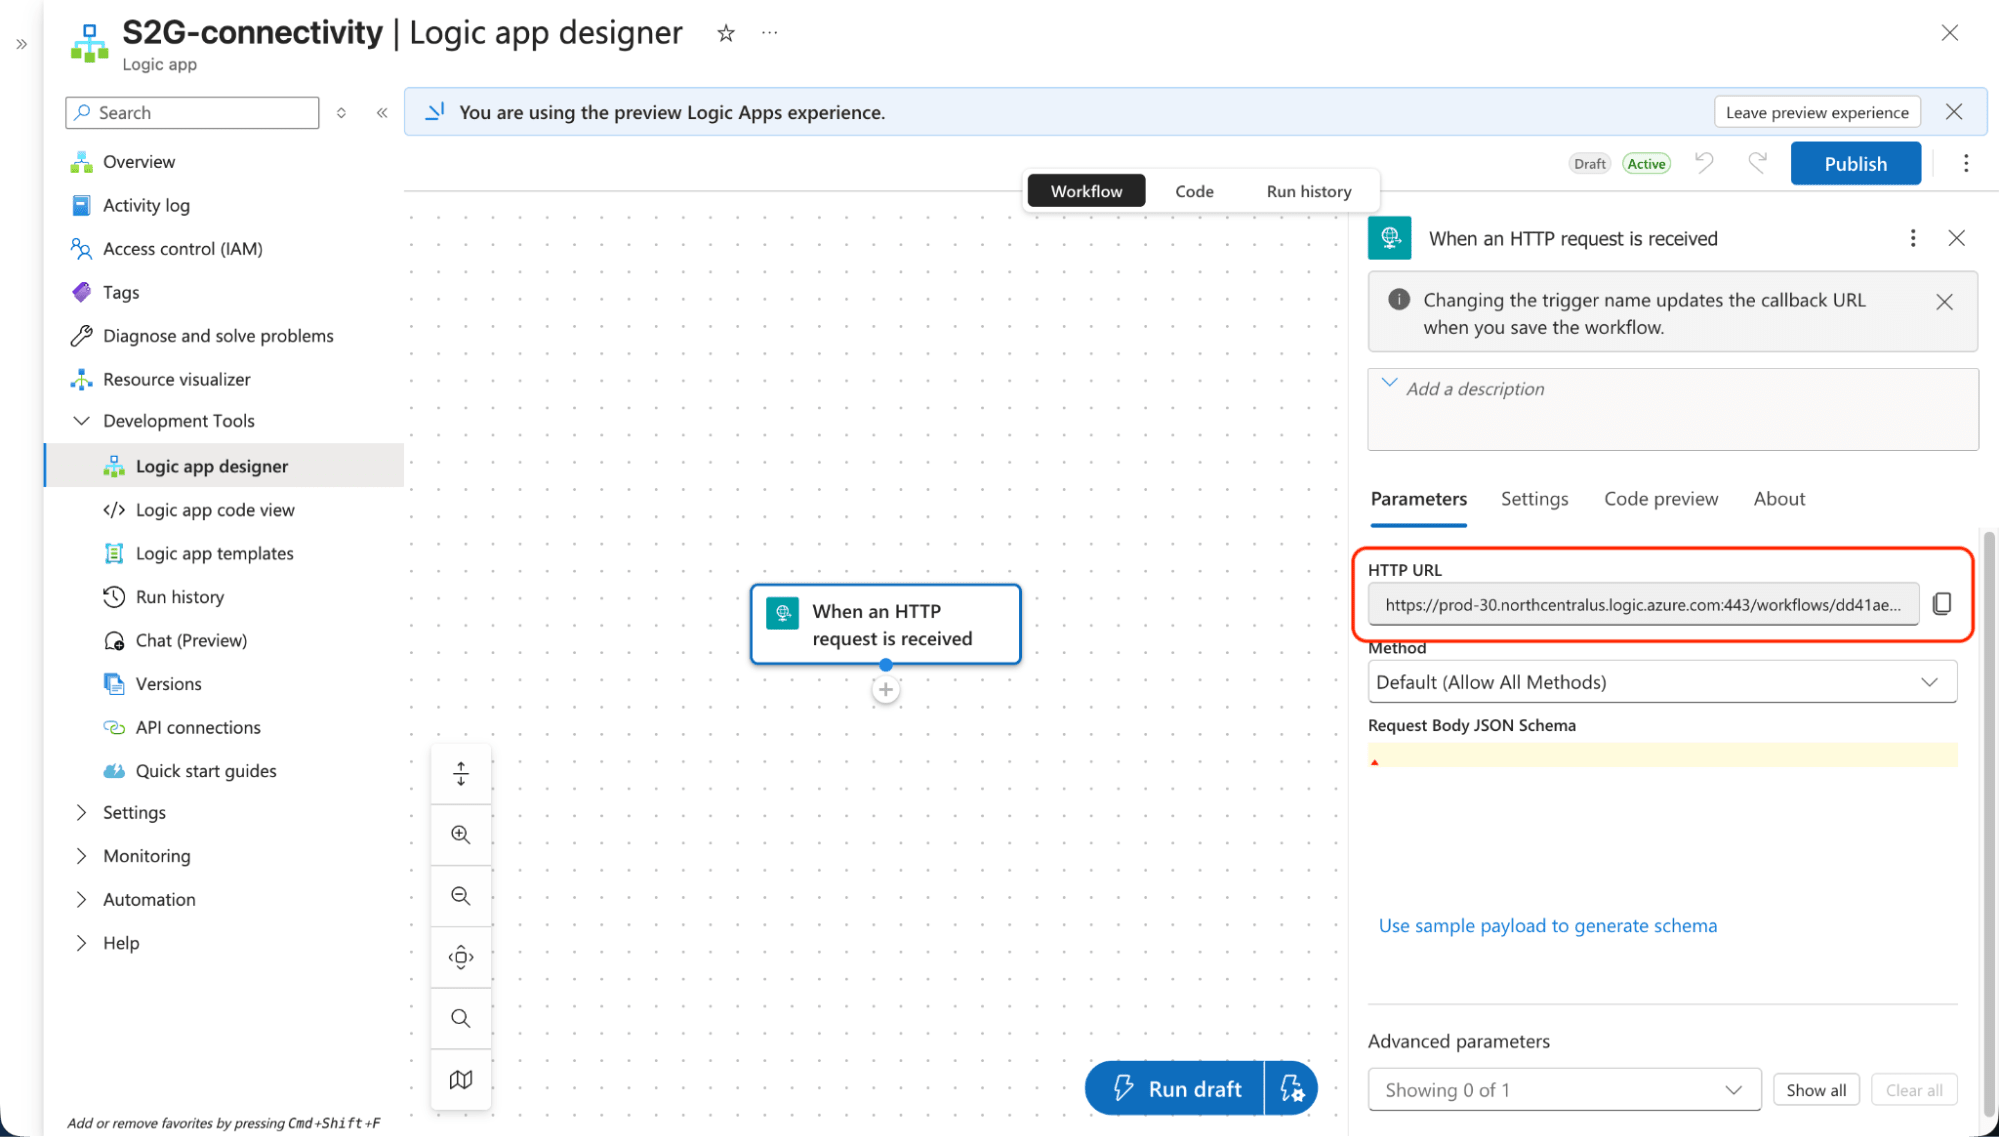Click Show all advanced parameters
This screenshot has height=1138, width=1999.
pyautogui.click(x=1816, y=1090)
